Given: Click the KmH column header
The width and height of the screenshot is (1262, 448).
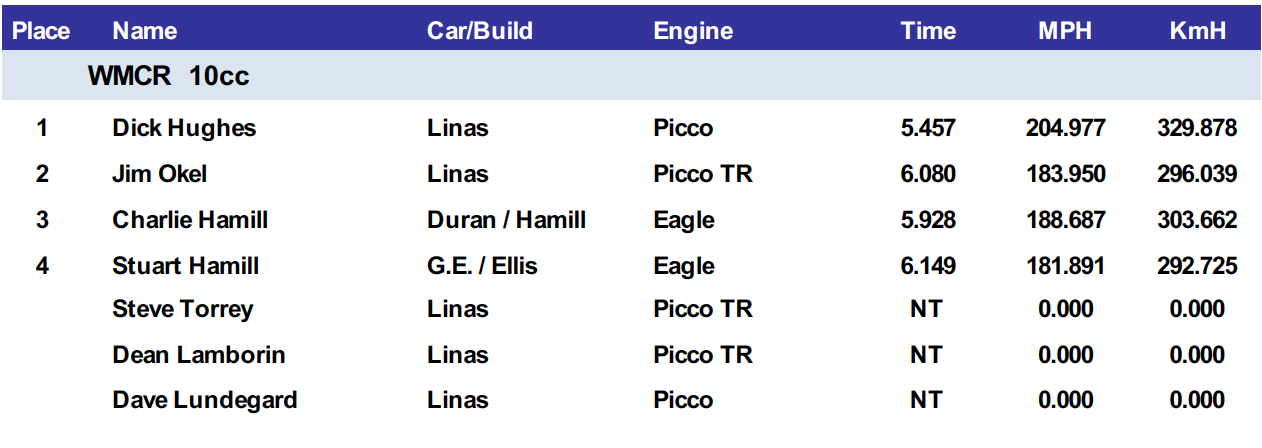Looking at the screenshot, I should (1197, 31).
